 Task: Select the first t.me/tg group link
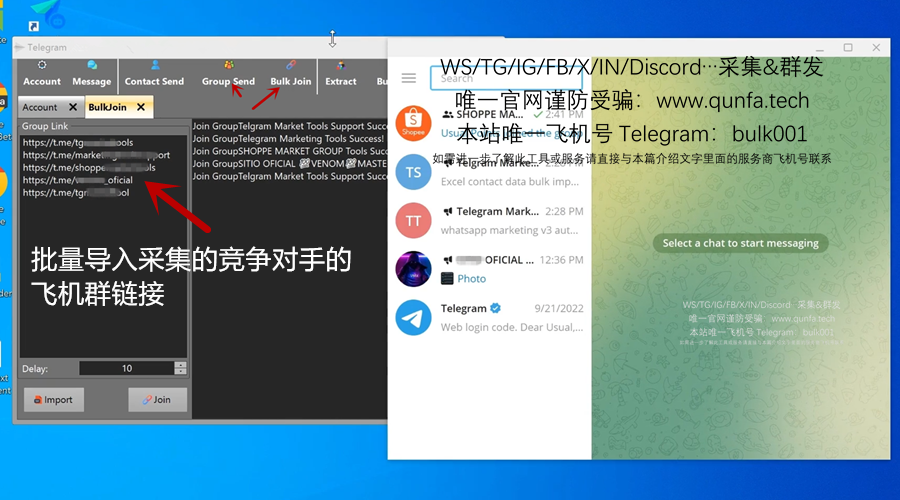point(78,142)
